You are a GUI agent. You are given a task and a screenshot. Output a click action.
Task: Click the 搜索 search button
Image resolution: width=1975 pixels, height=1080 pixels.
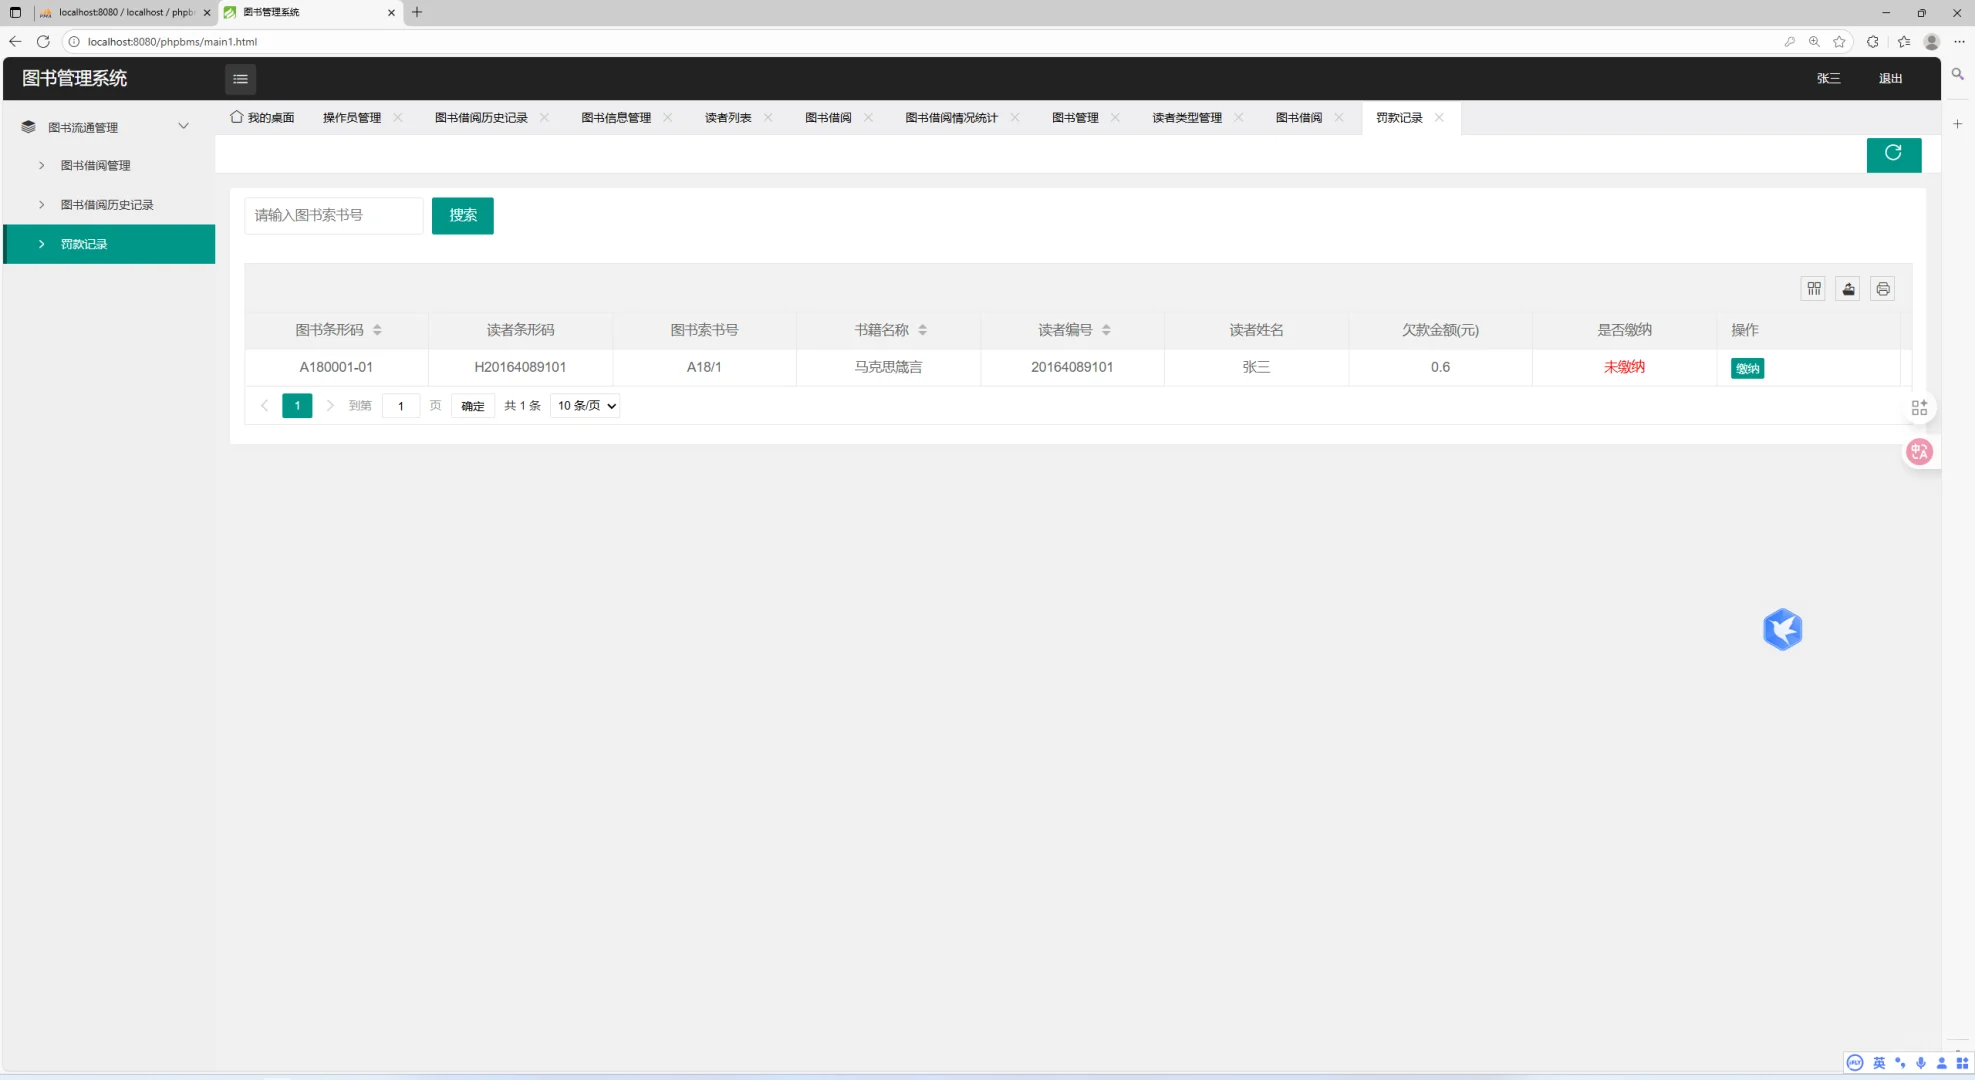pyautogui.click(x=462, y=215)
